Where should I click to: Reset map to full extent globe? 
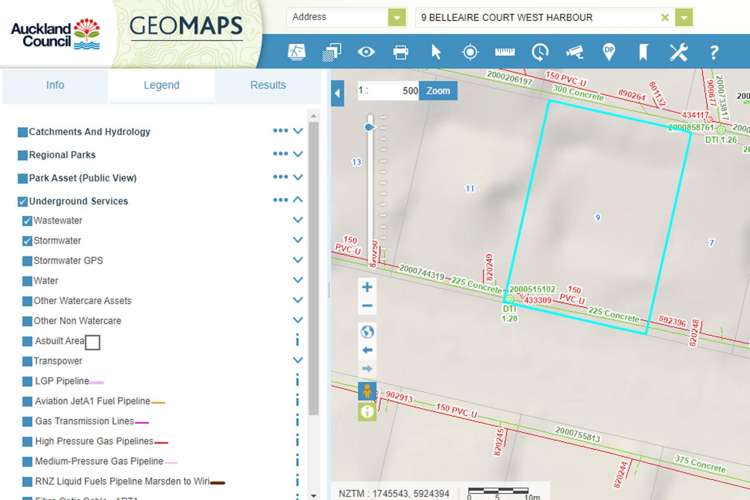click(x=367, y=331)
